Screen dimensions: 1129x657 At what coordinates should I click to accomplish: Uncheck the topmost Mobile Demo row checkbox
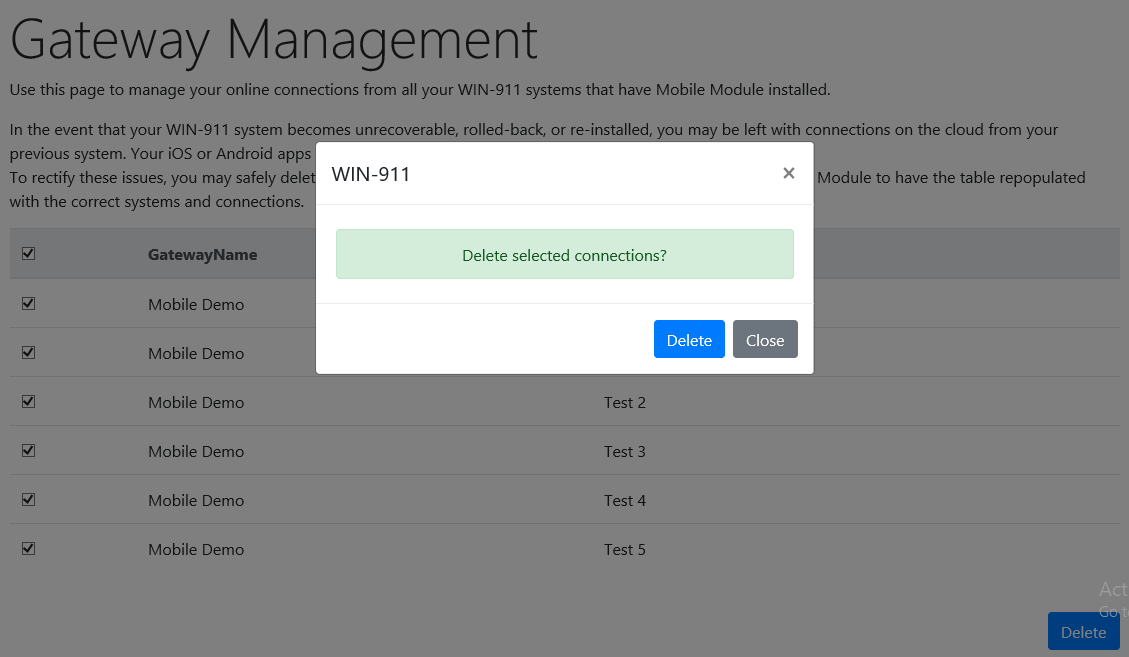tap(28, 303)
